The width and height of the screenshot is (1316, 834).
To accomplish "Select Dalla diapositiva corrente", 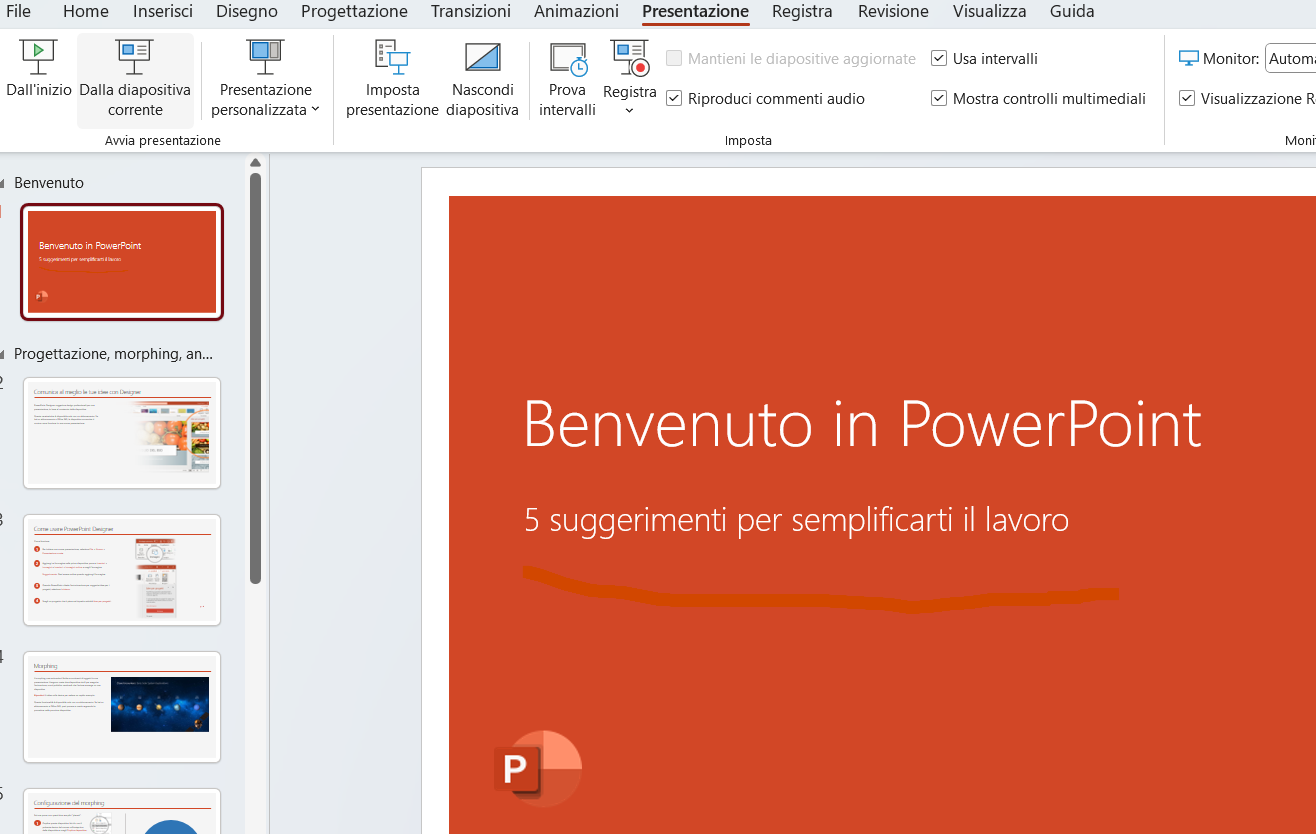I will (134, 78).
